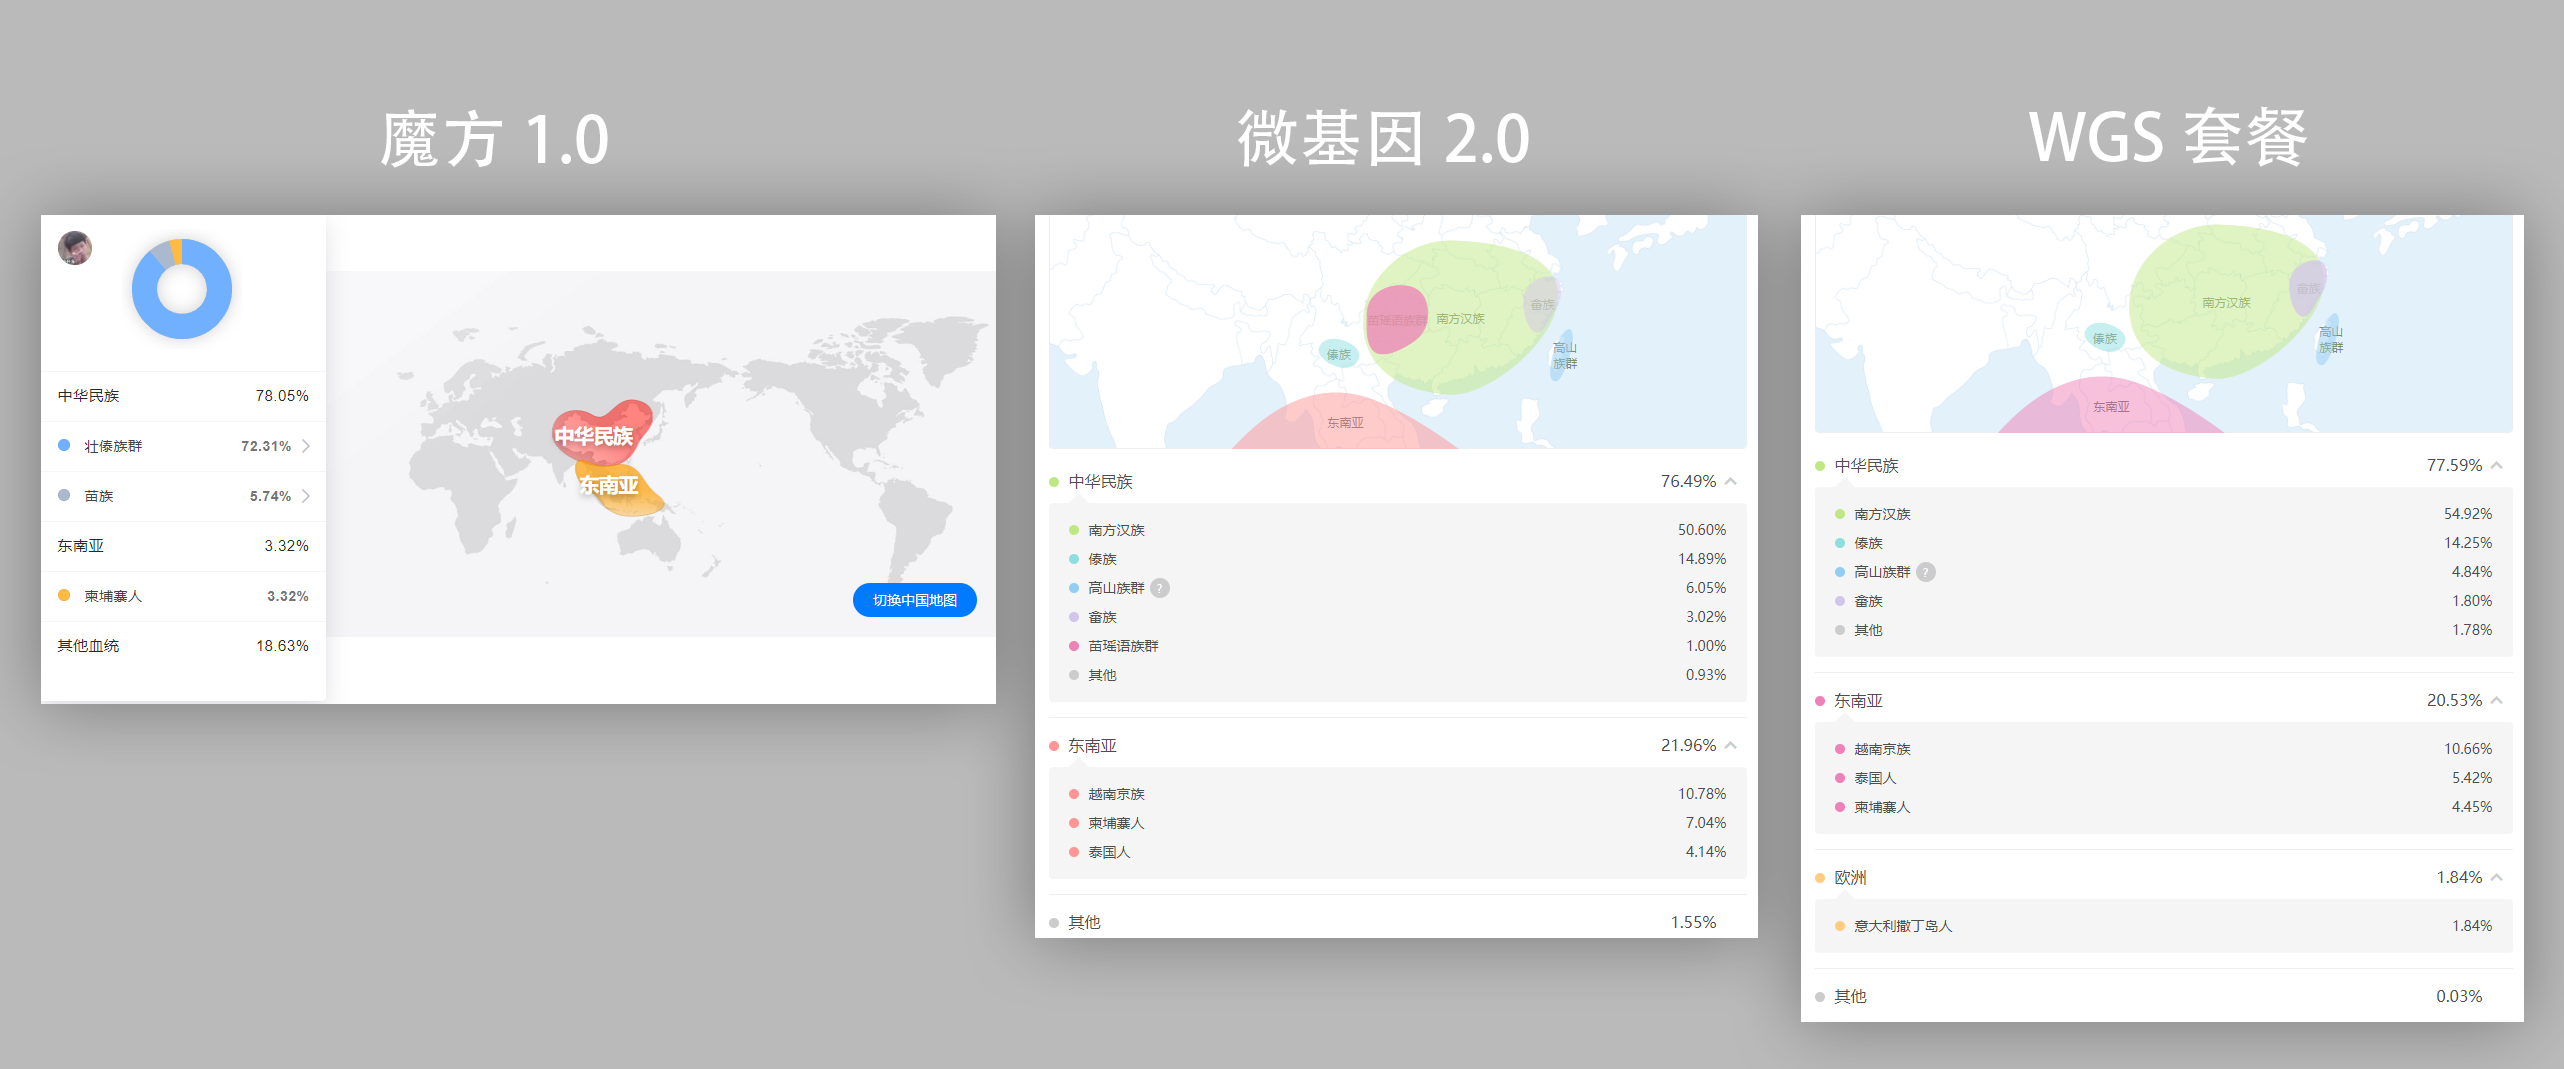Click the 泰国人 5.42% row
Viewport: 2564px width, 1069px height.
pos(2163,778)
